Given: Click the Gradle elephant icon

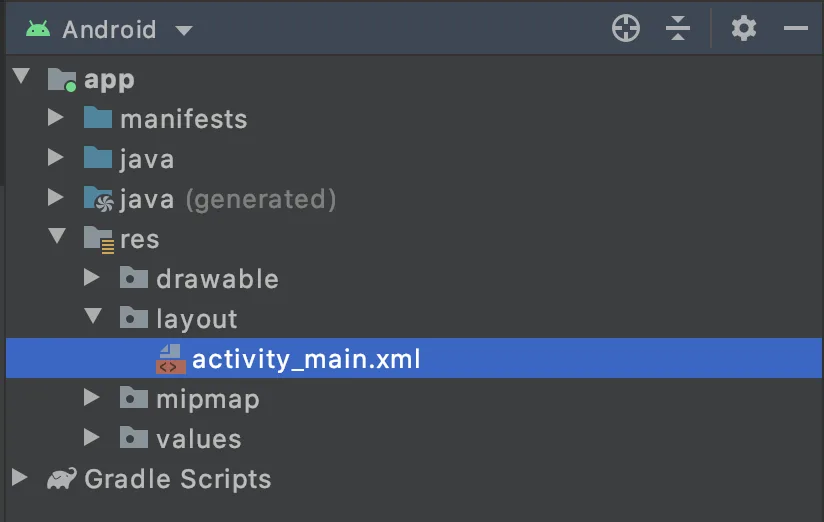Looking at the screenshot, I should 61,478.
